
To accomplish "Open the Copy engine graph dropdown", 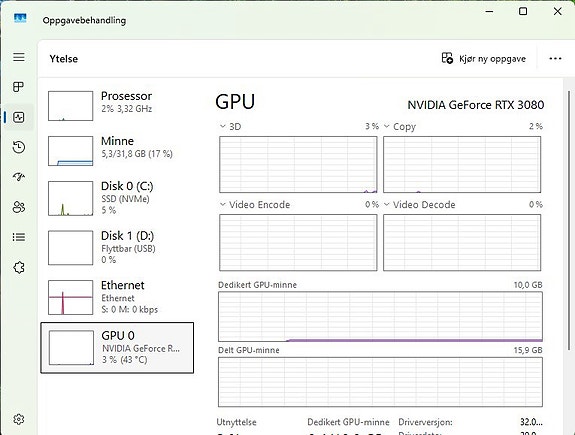I will 400,127.
